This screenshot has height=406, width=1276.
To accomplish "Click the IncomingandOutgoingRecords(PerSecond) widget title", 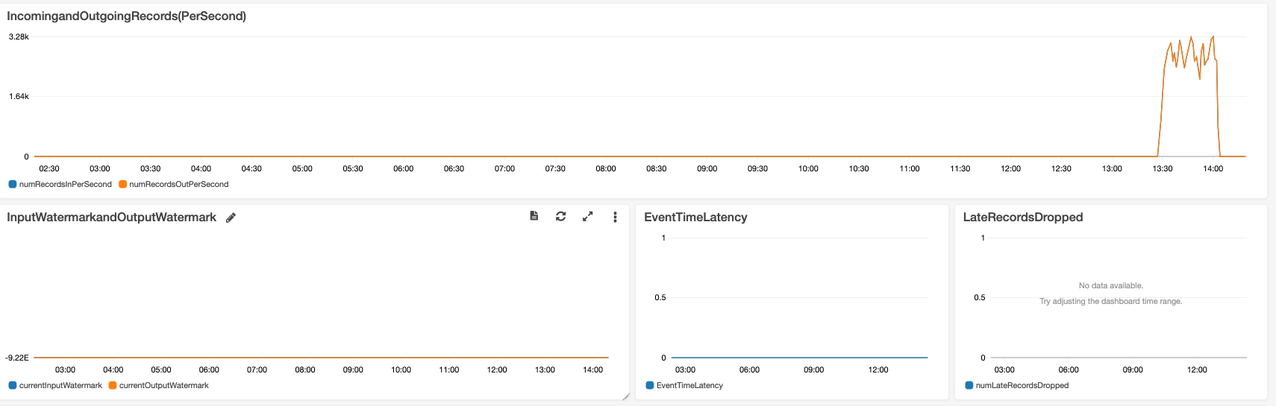I will coord(127,16).
